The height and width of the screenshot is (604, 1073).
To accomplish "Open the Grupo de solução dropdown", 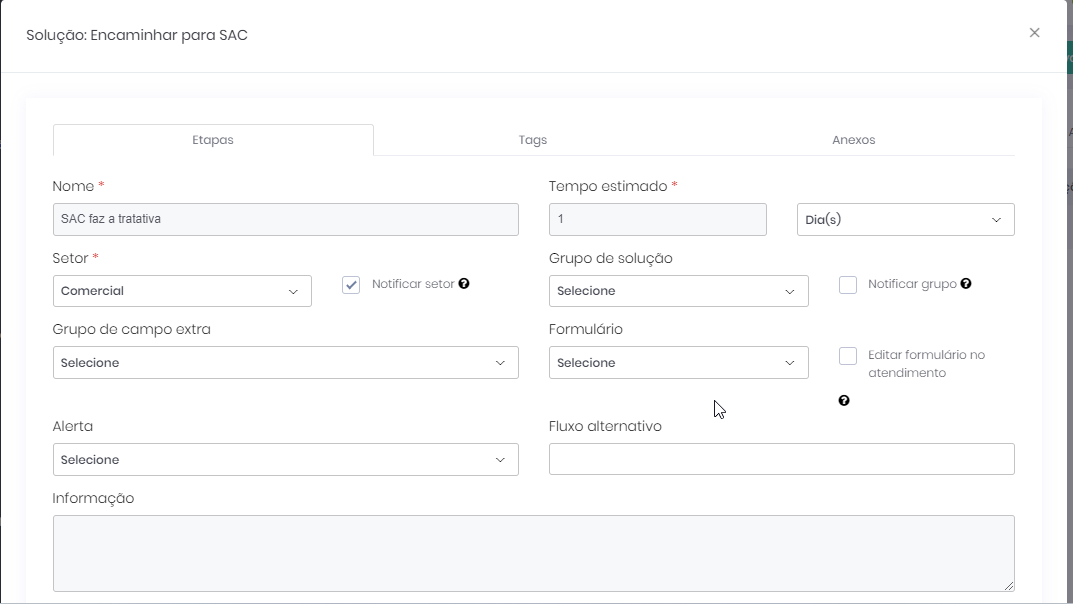I will pos(678,291).
